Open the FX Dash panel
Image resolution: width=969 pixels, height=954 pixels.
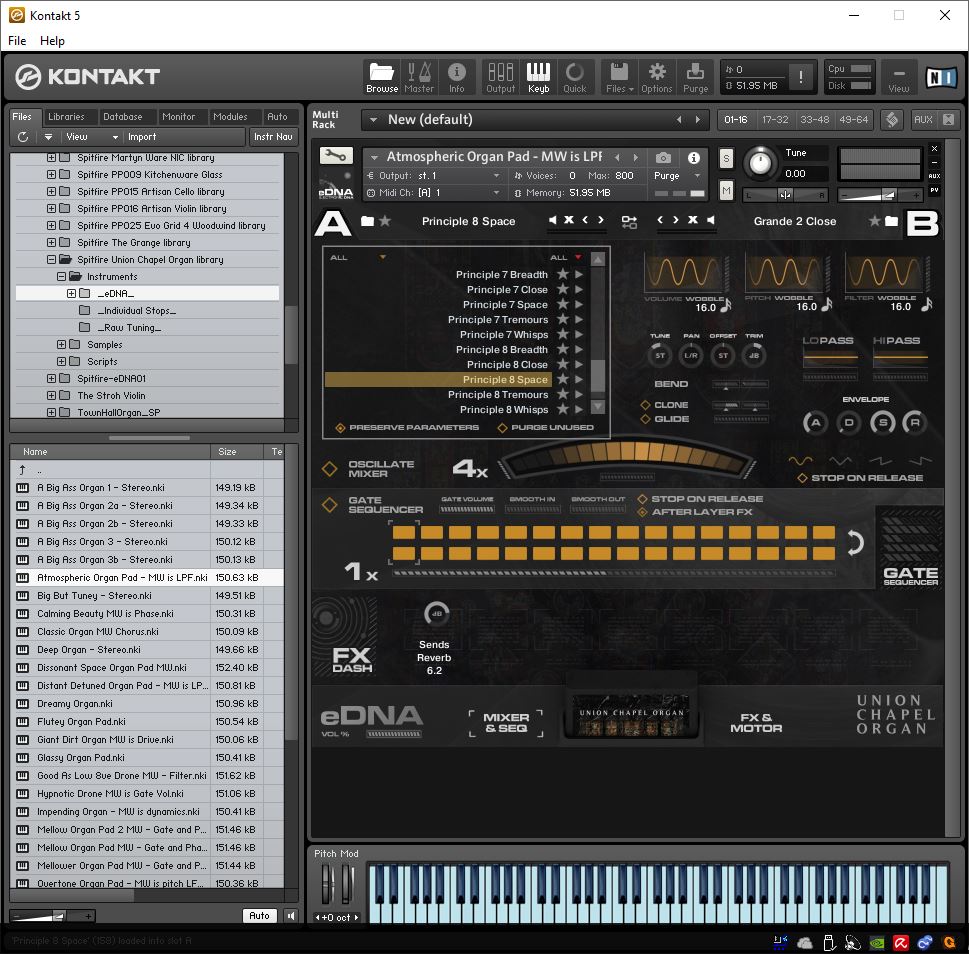[x=352, y=659]
